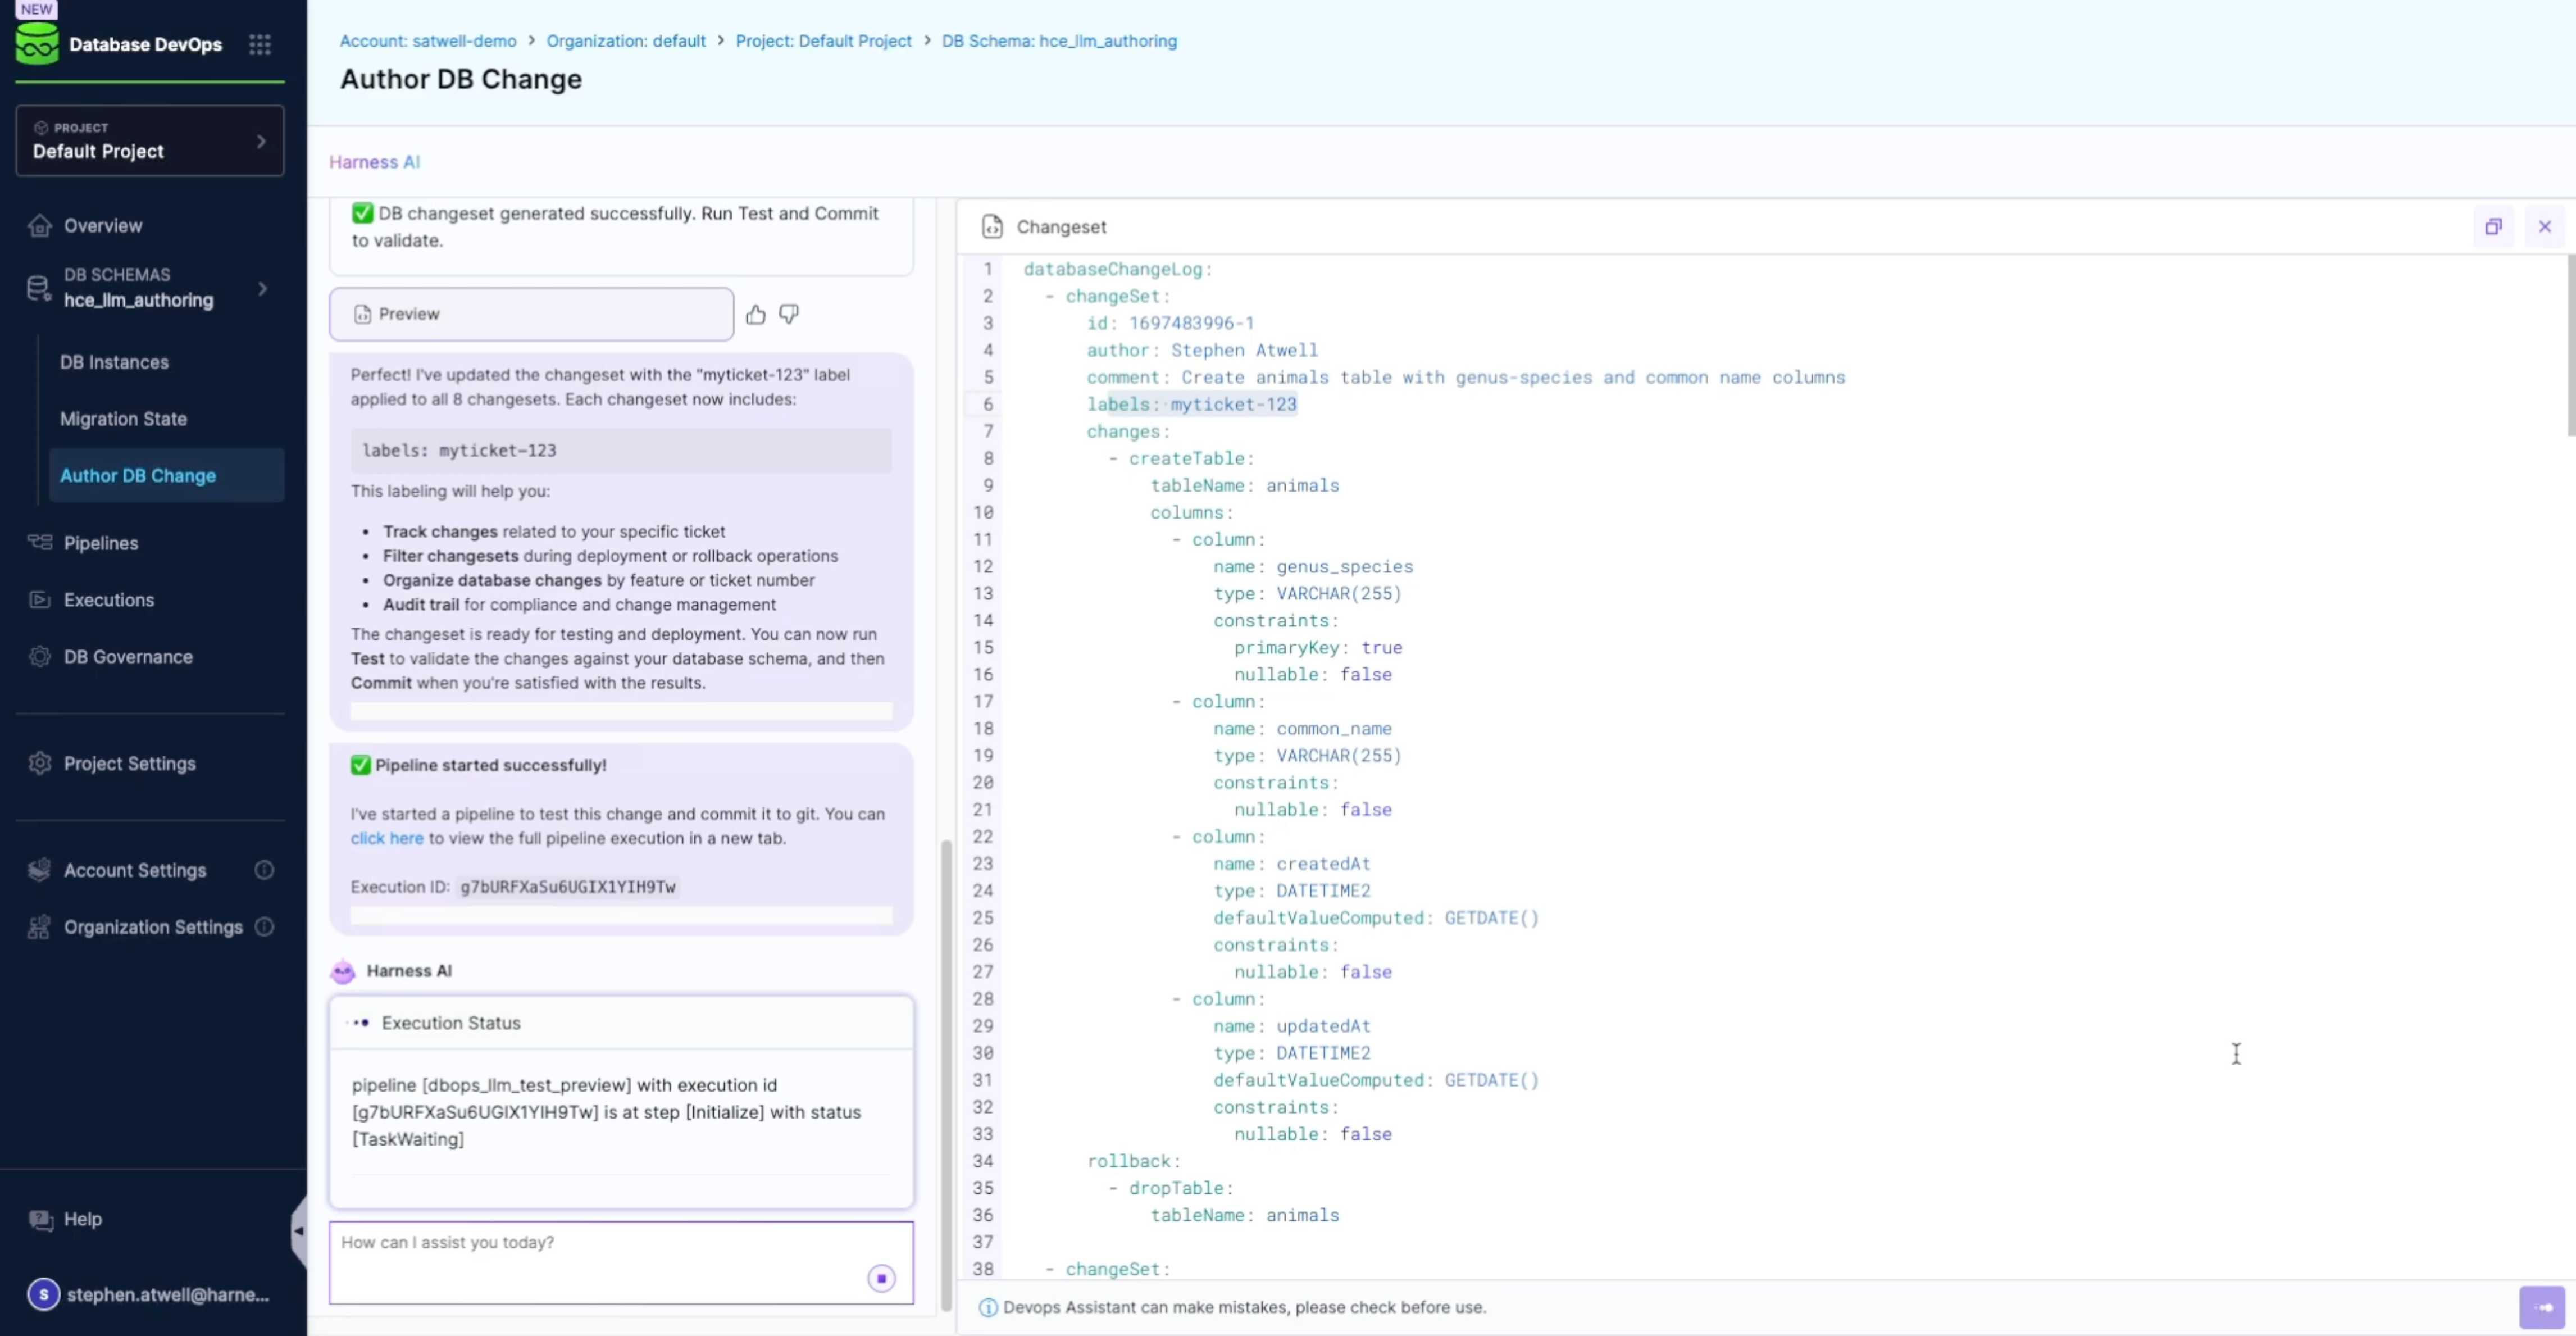Stop the AI response generation
This screenshot has height=1336, width=2576.
(x=881, y=1279)
